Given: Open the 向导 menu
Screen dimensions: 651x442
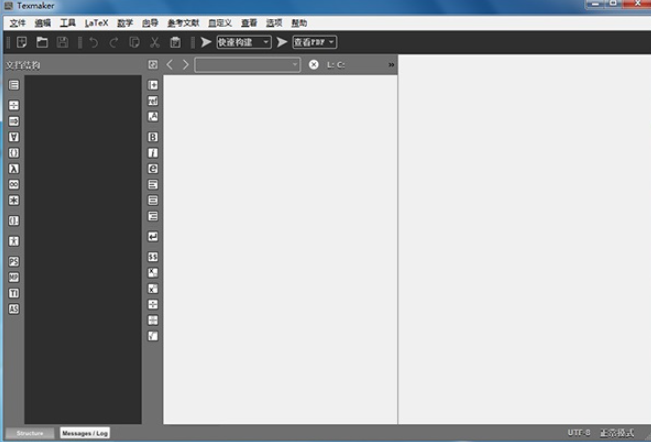Looking at the screenshot, I should 150,23.
